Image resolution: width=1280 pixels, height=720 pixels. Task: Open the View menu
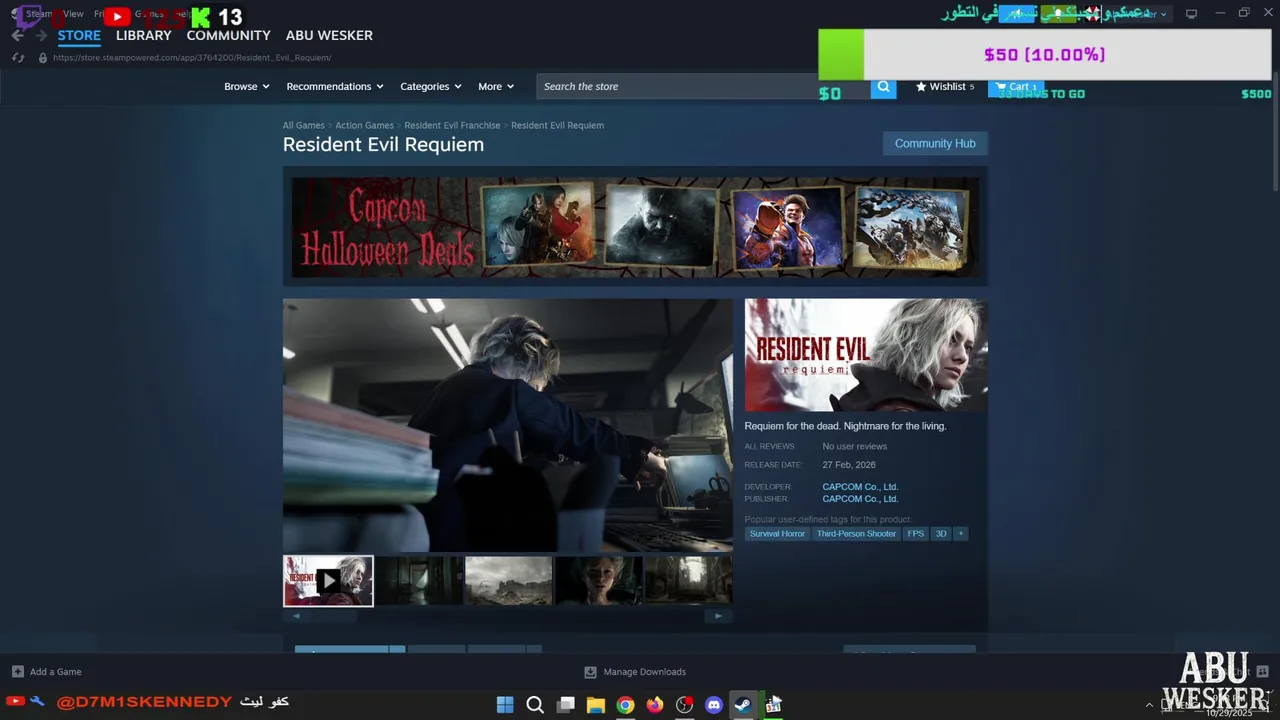[x=73, y=14]
